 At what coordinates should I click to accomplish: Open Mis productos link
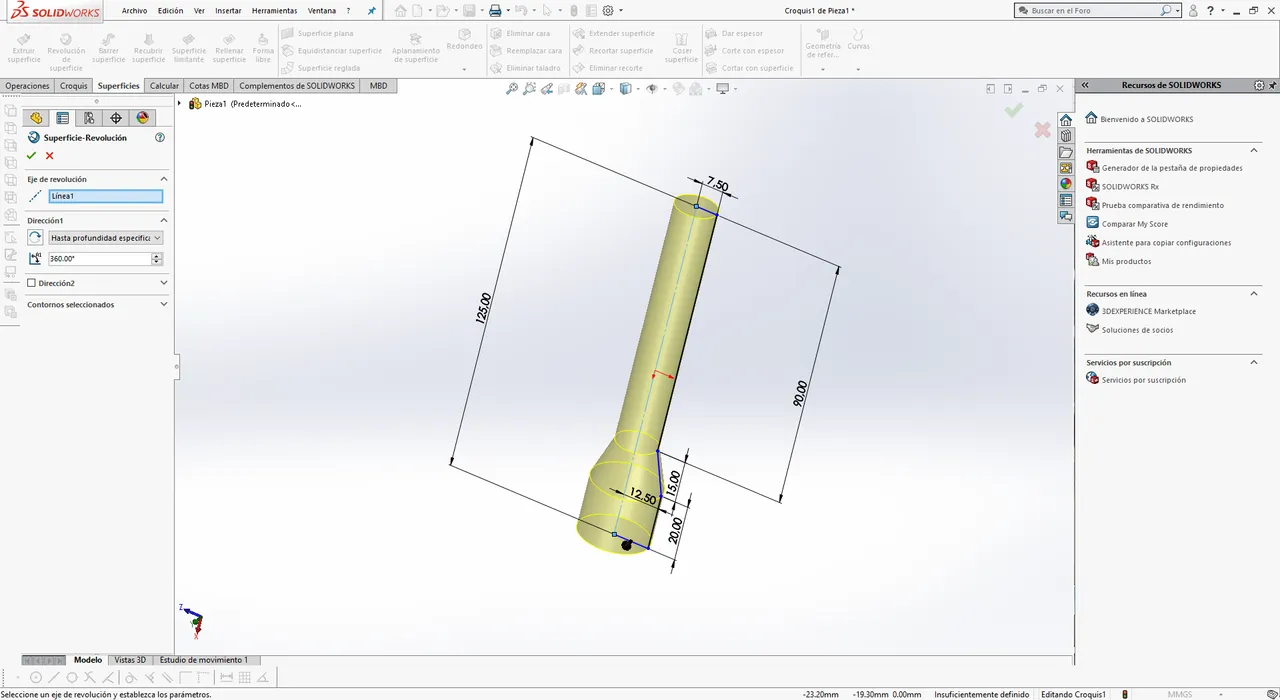point(1126,261)
